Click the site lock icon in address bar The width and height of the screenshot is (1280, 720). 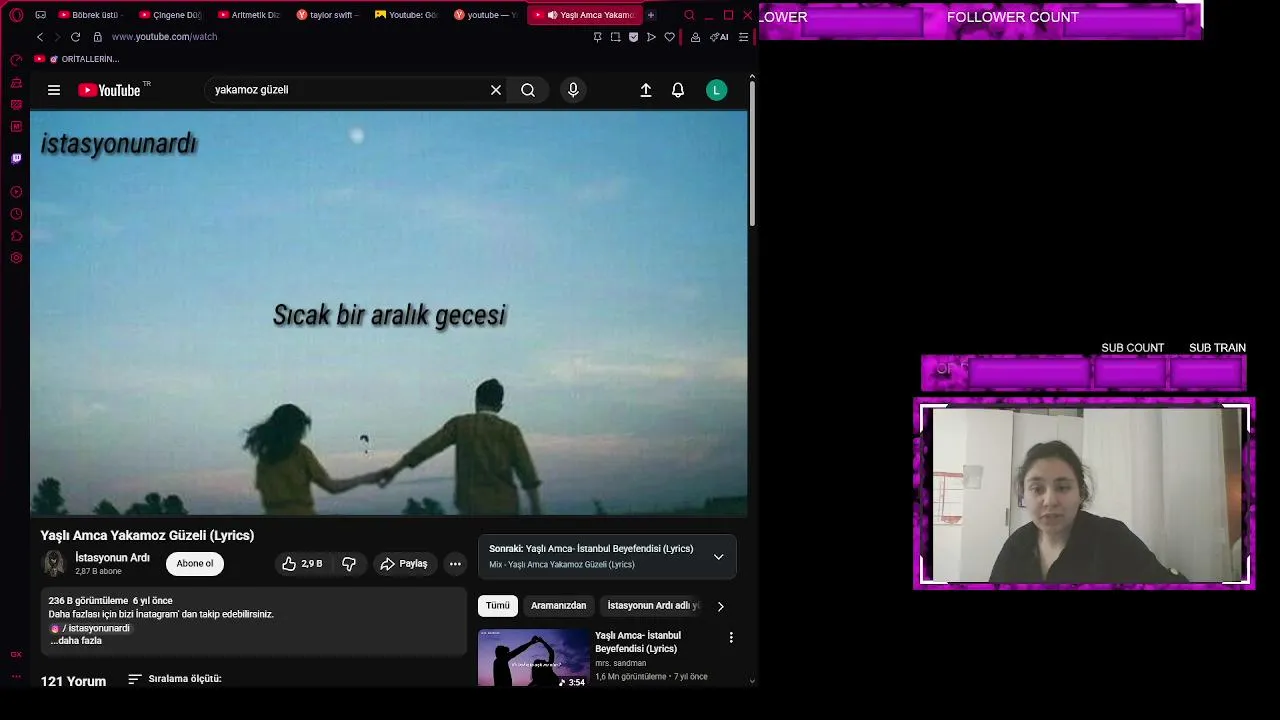pyautogui.click(x=97, y=37)
